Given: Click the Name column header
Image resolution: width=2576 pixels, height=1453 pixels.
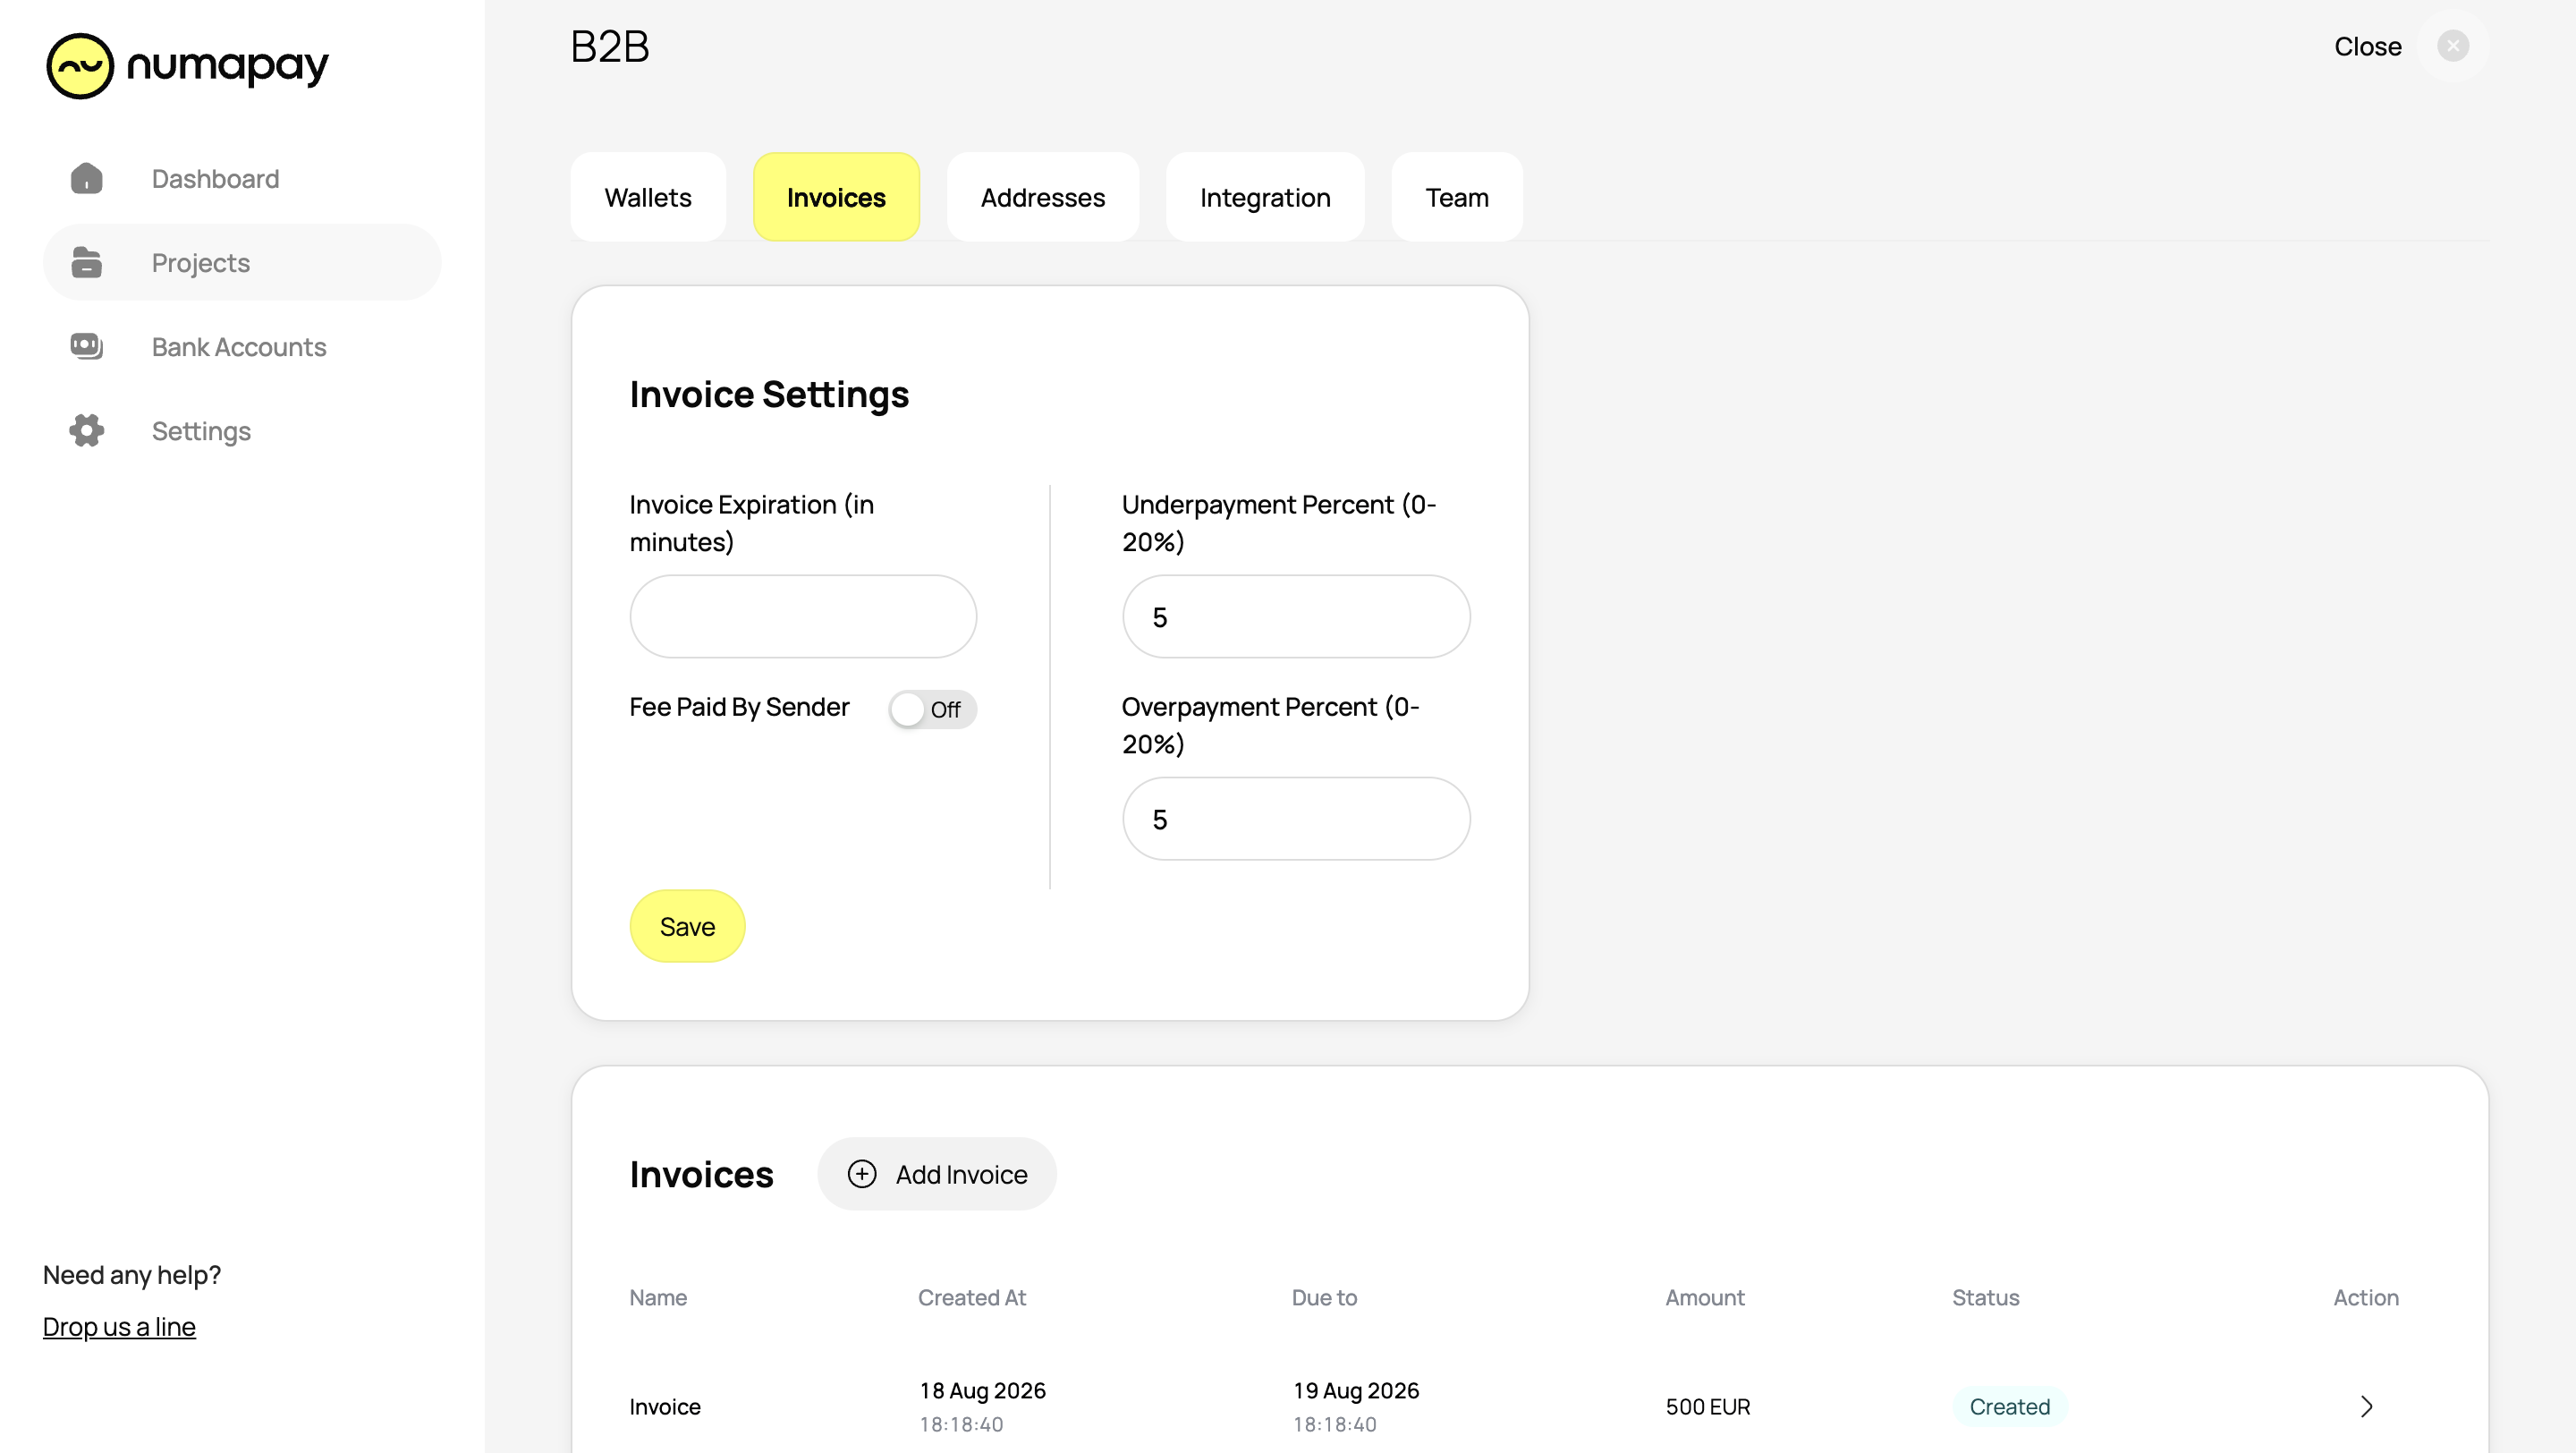Looking at the screenshot, I should coord(658,1297).
